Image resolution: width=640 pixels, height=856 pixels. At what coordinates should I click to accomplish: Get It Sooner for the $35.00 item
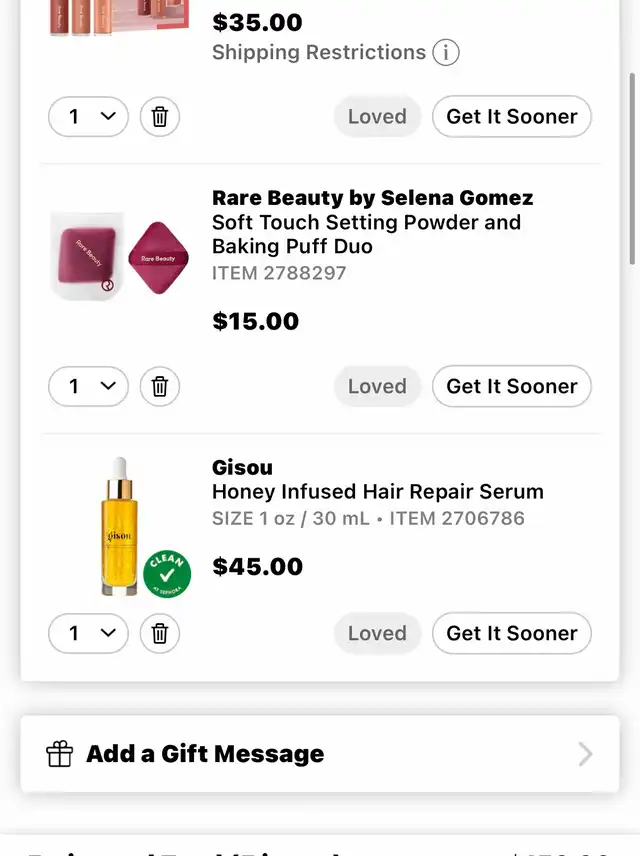point(512,116)
